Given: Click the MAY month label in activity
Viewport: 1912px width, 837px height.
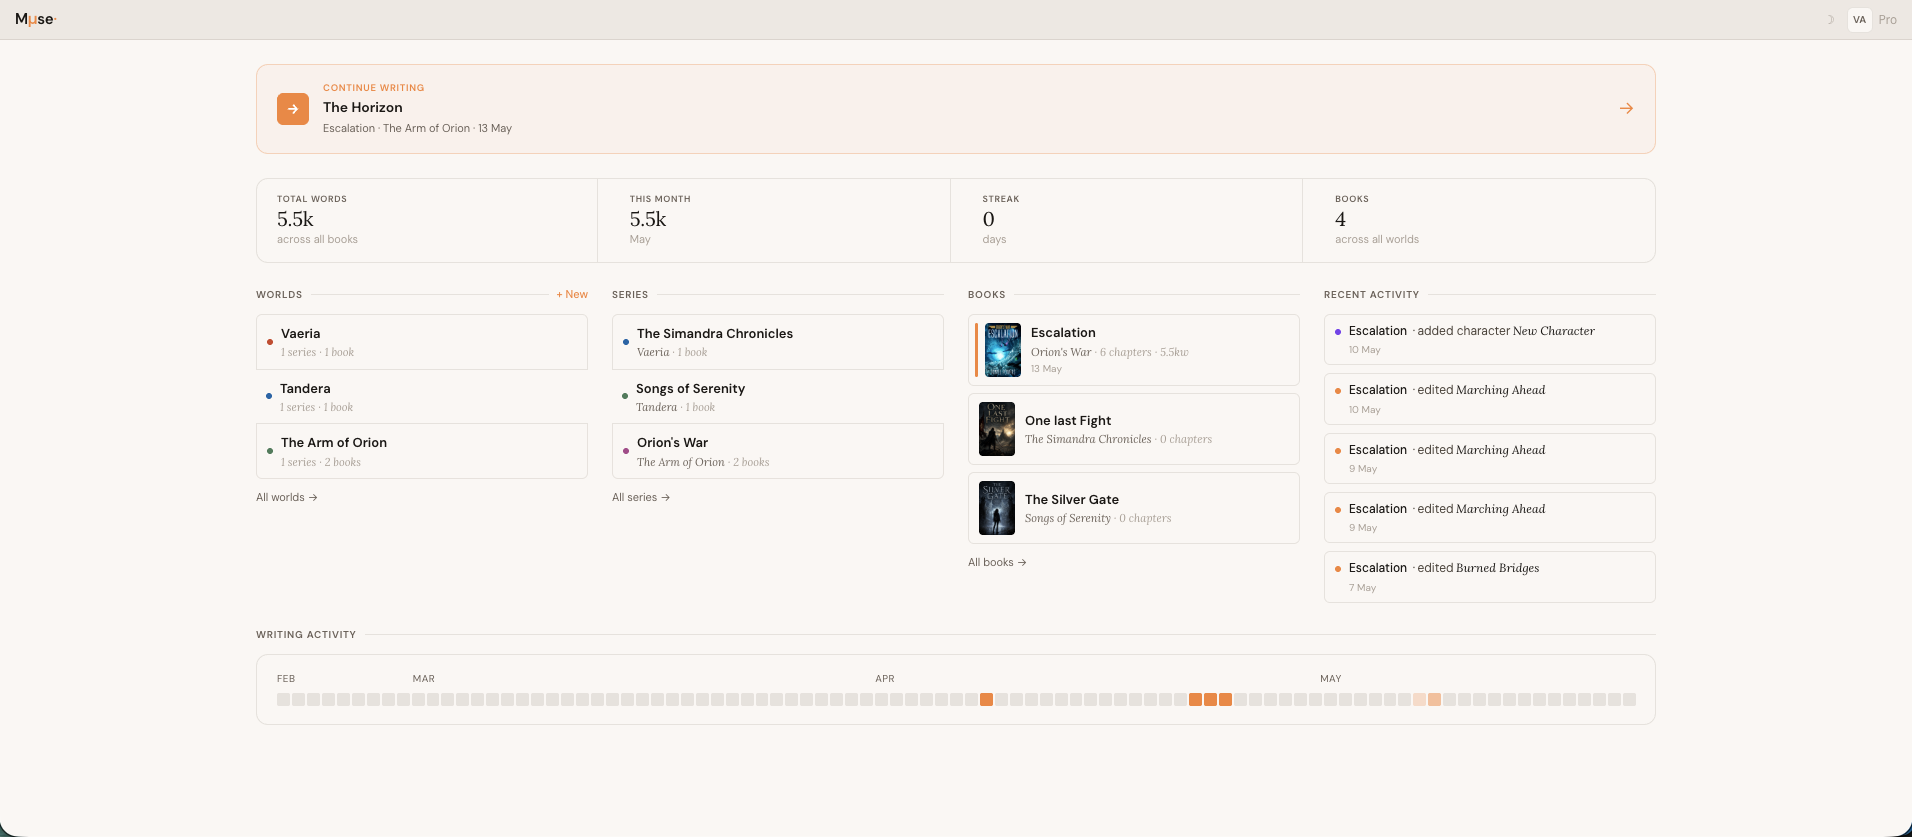Looking at the screenshot, I should pos(1331,678).
